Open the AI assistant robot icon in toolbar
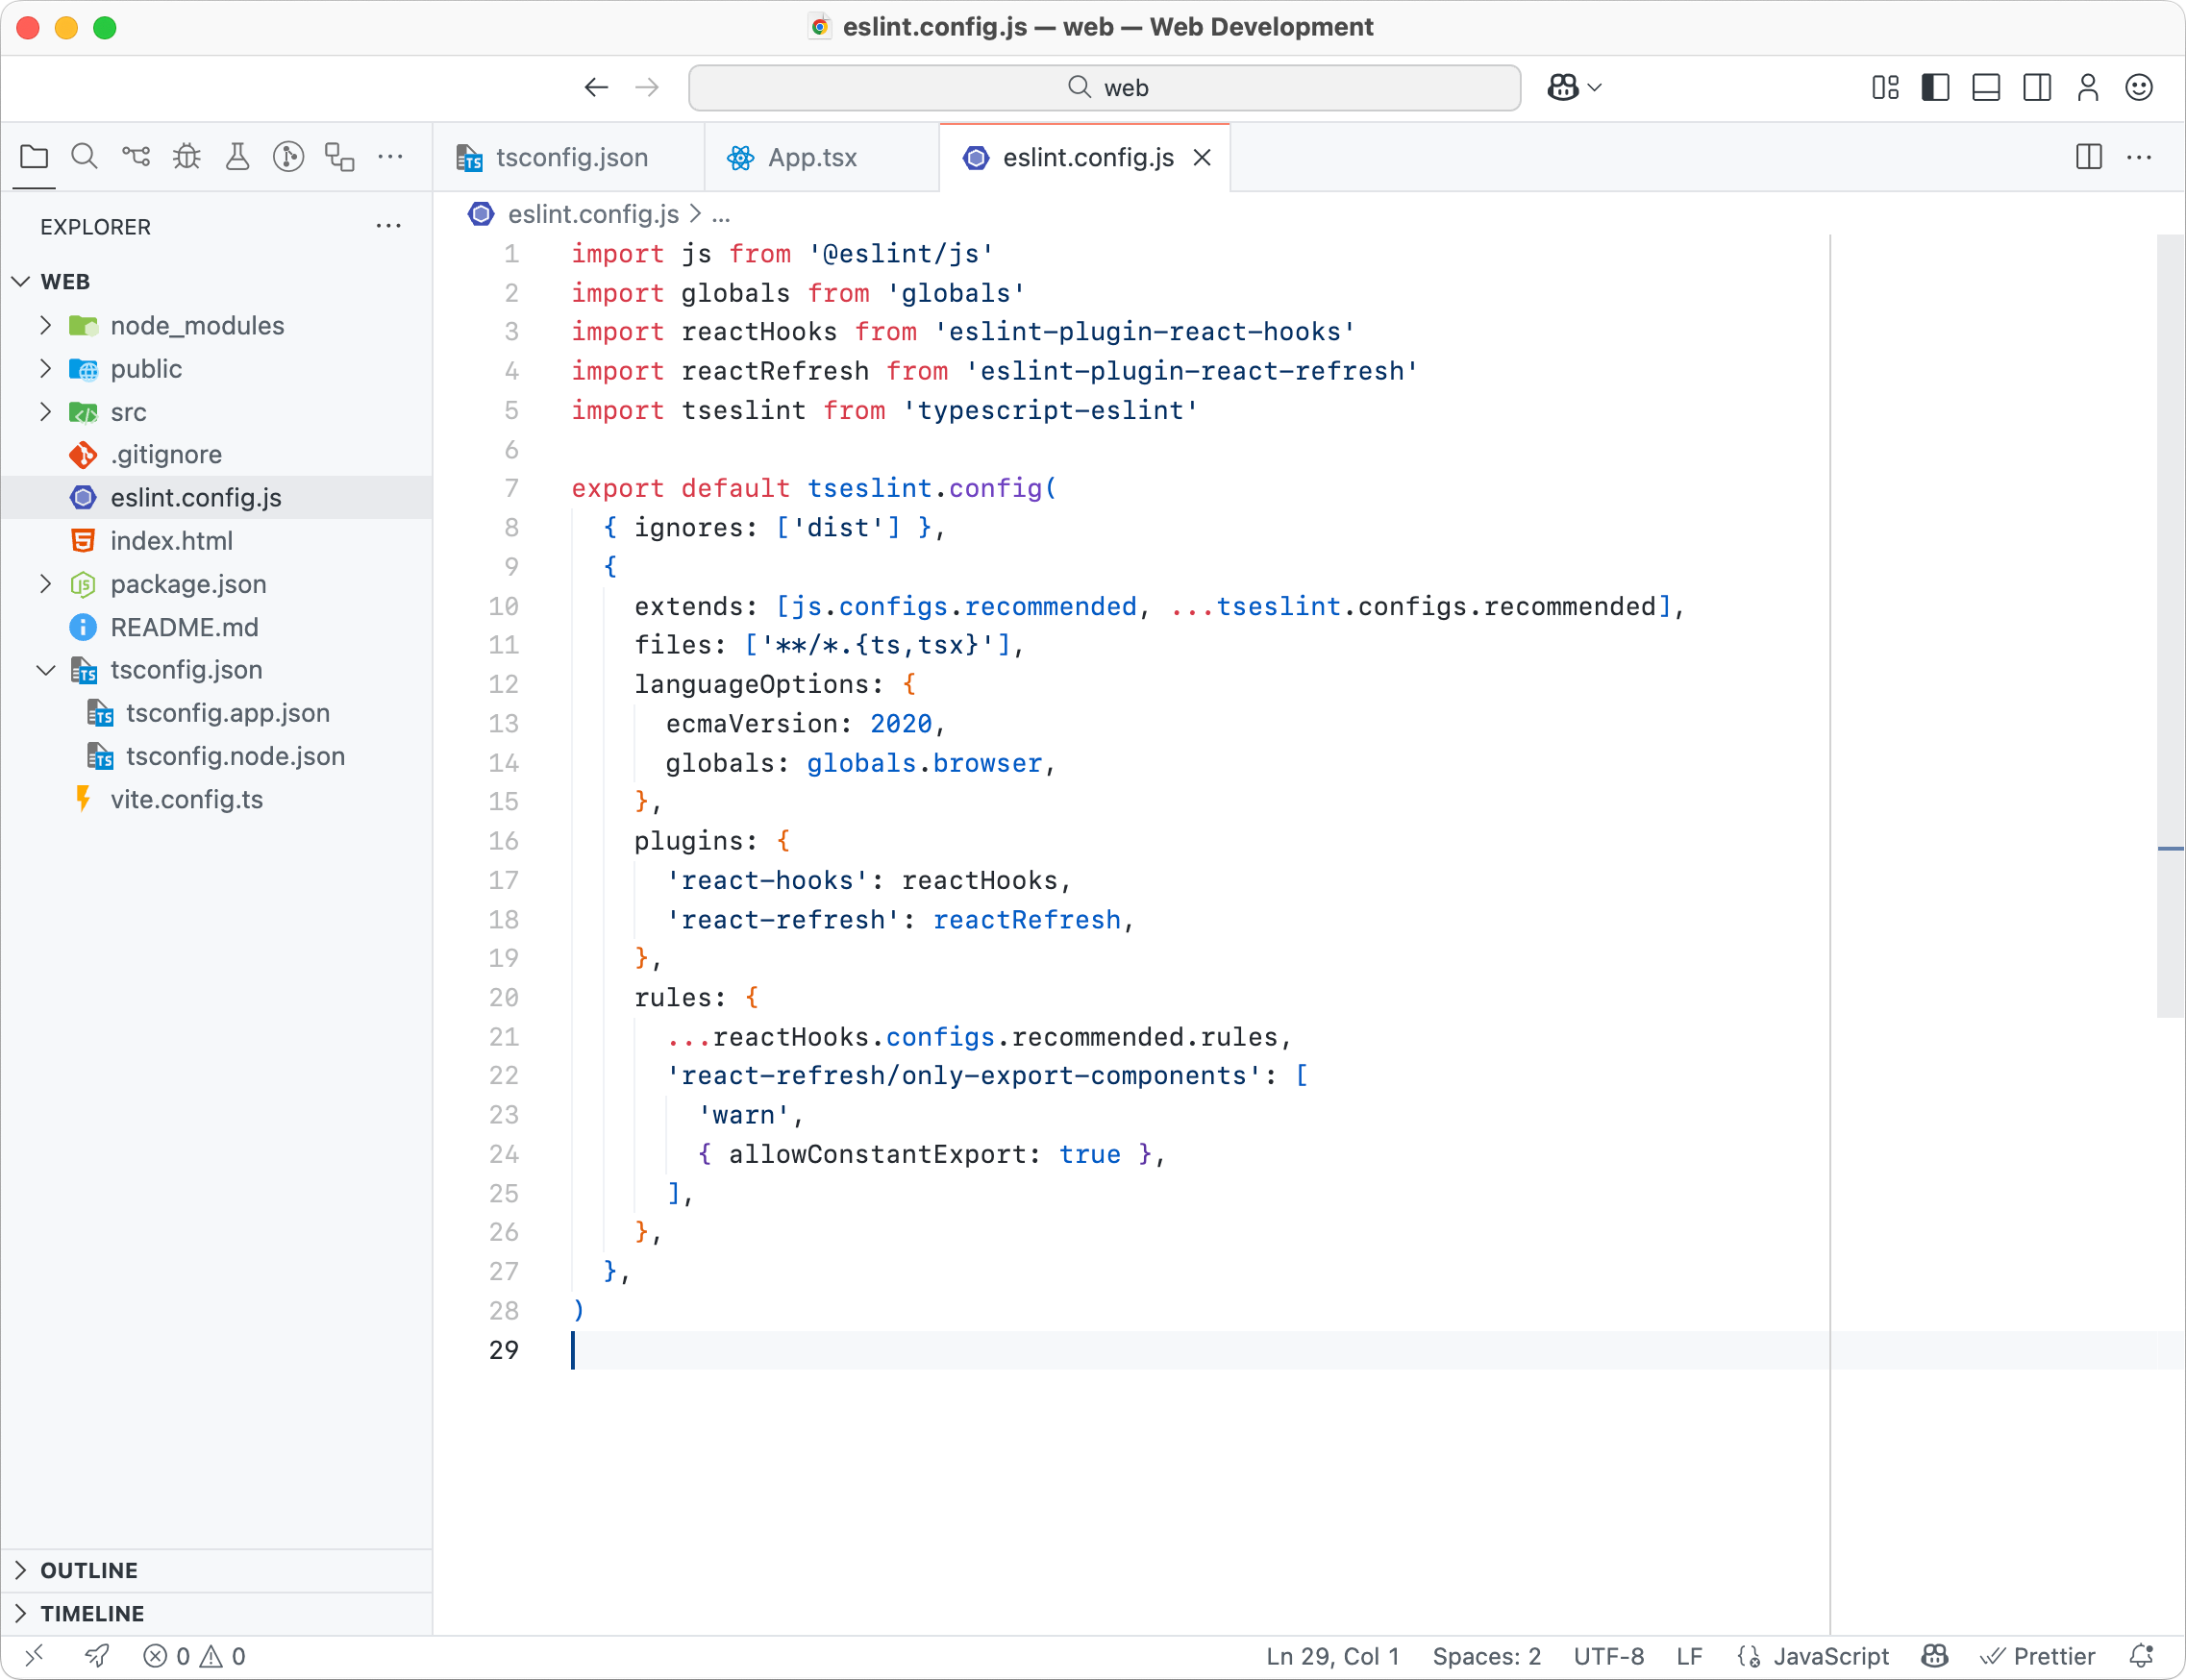 click(x=1562, y=87)
